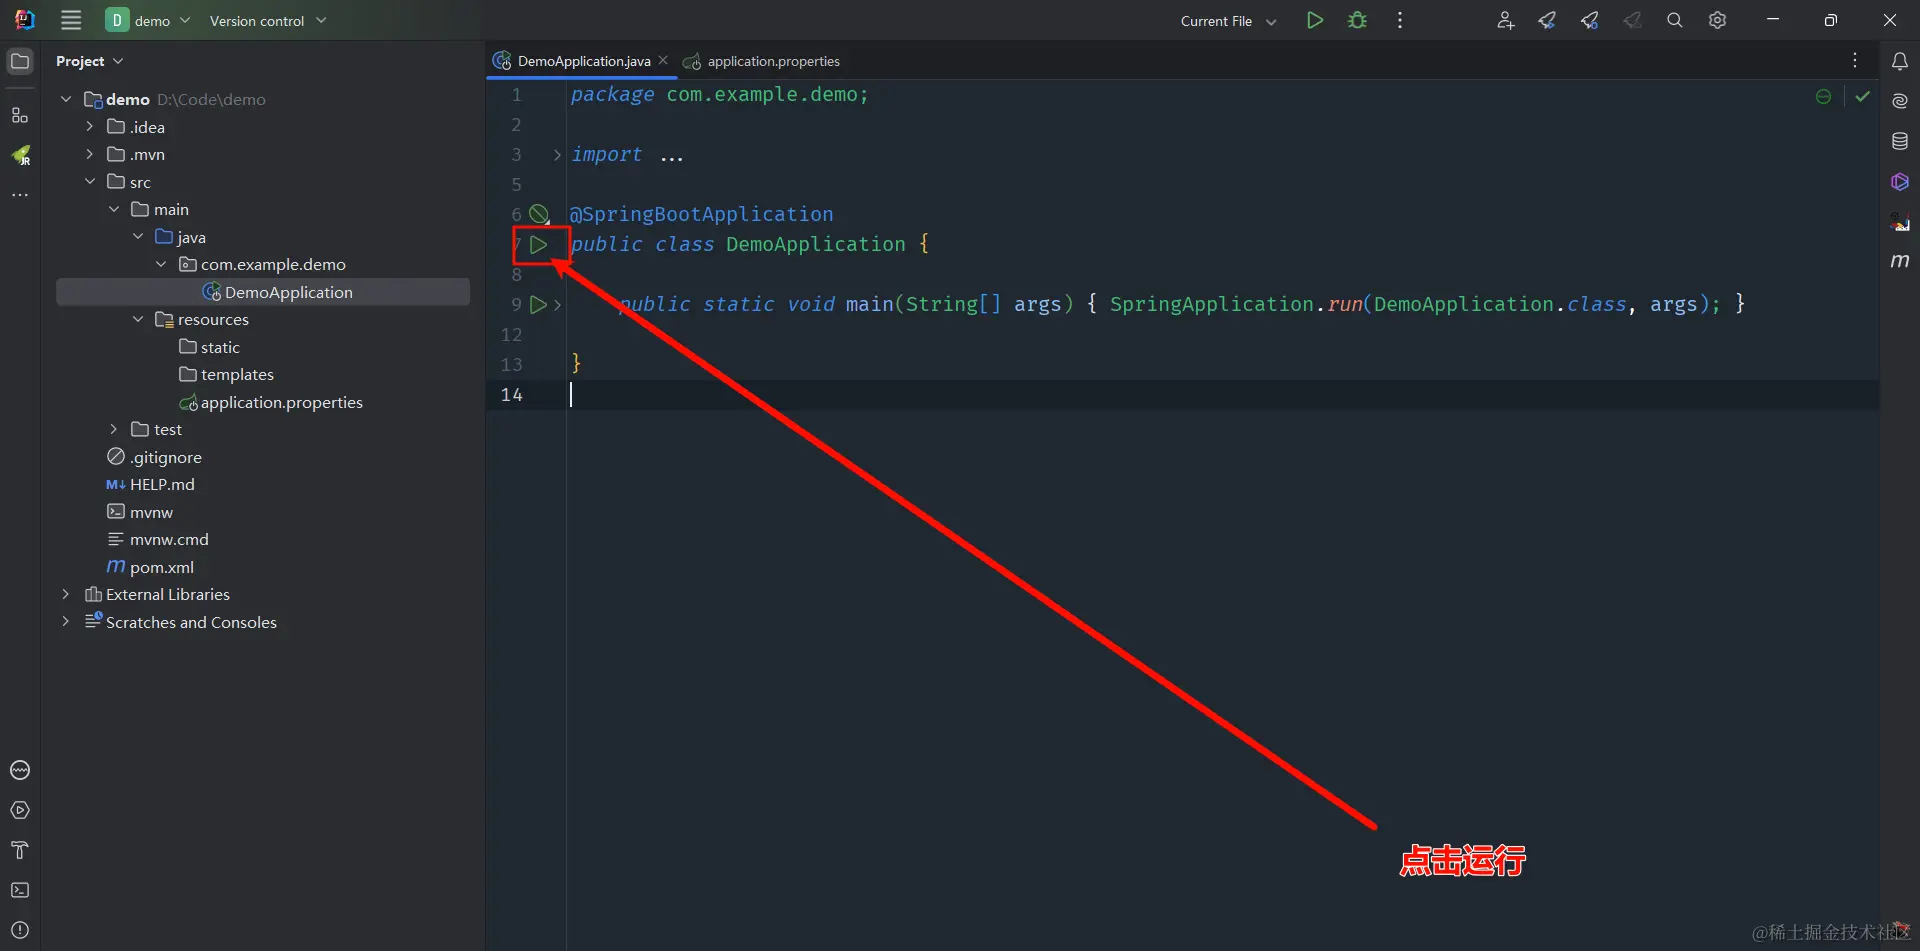Expand External Libraries node

tap(66, 594)
